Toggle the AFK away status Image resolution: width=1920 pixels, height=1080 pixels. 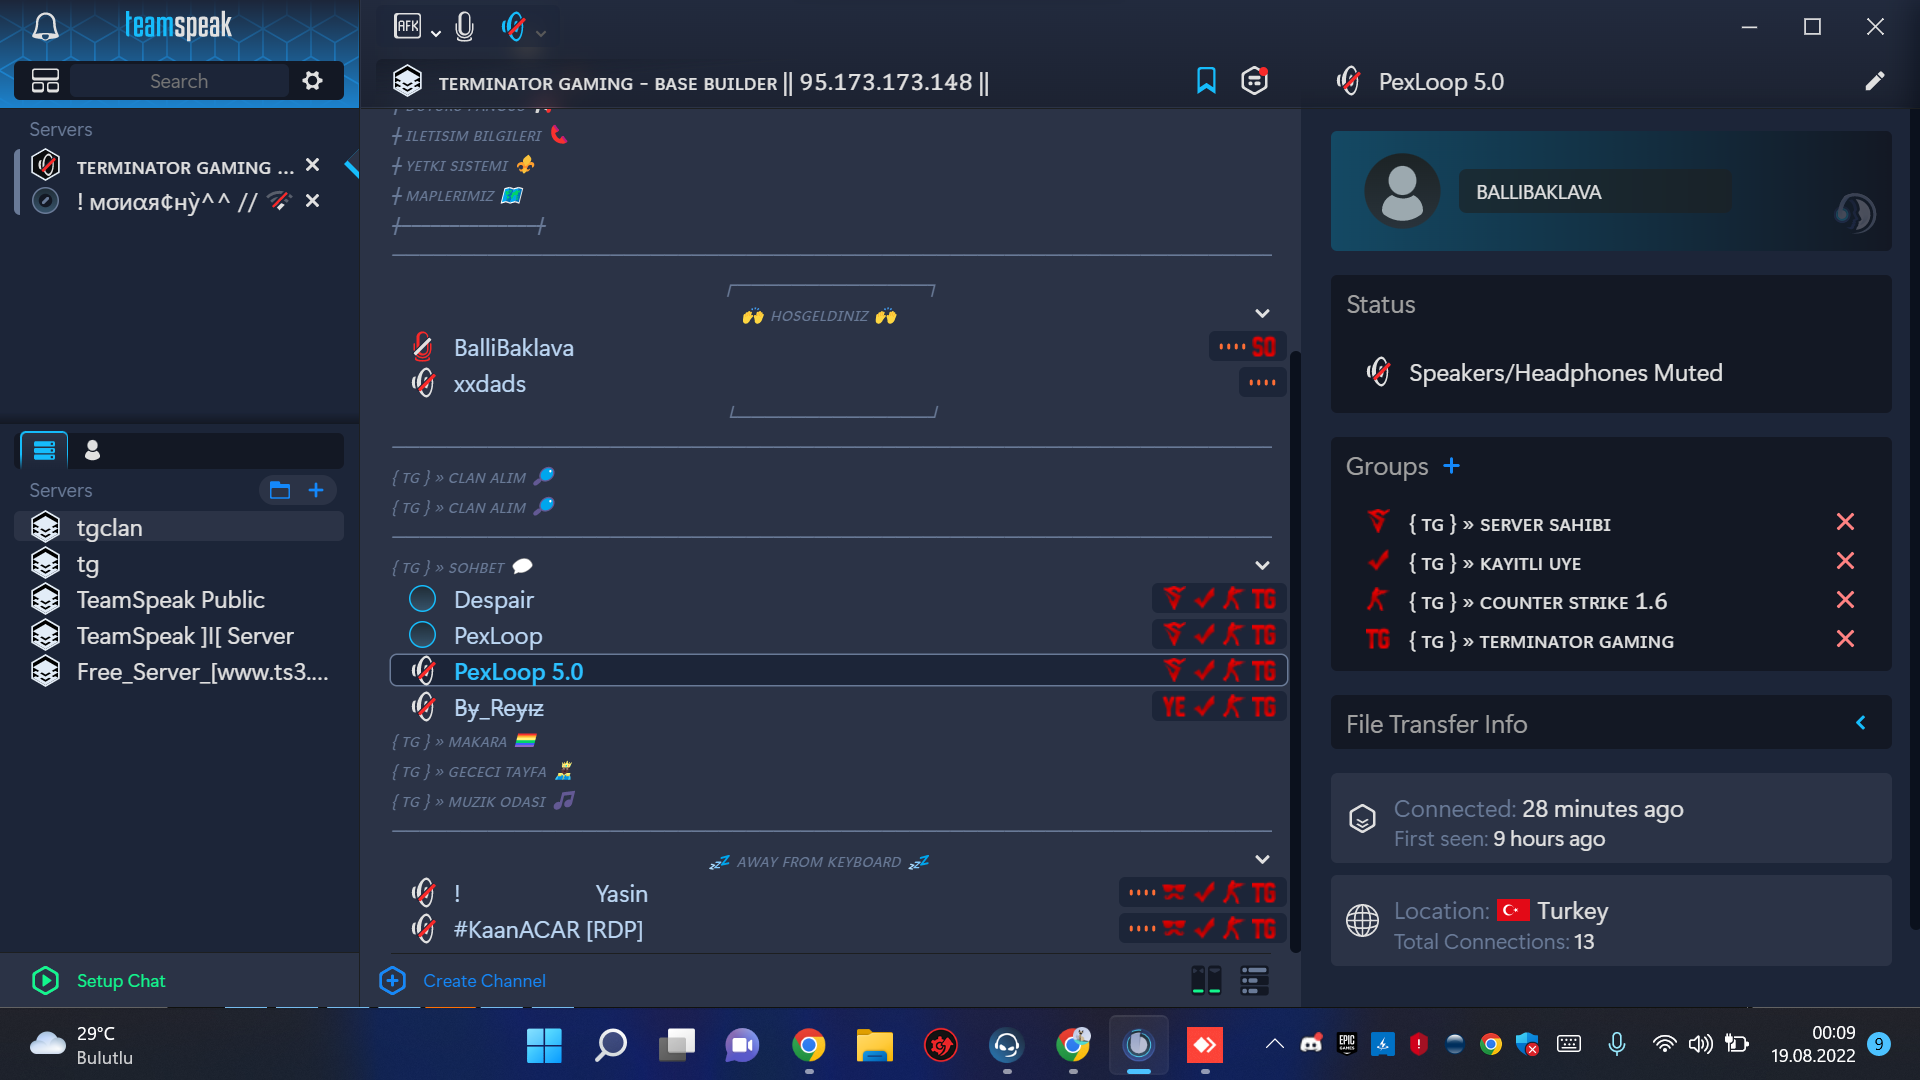click(x=408, y=26)
